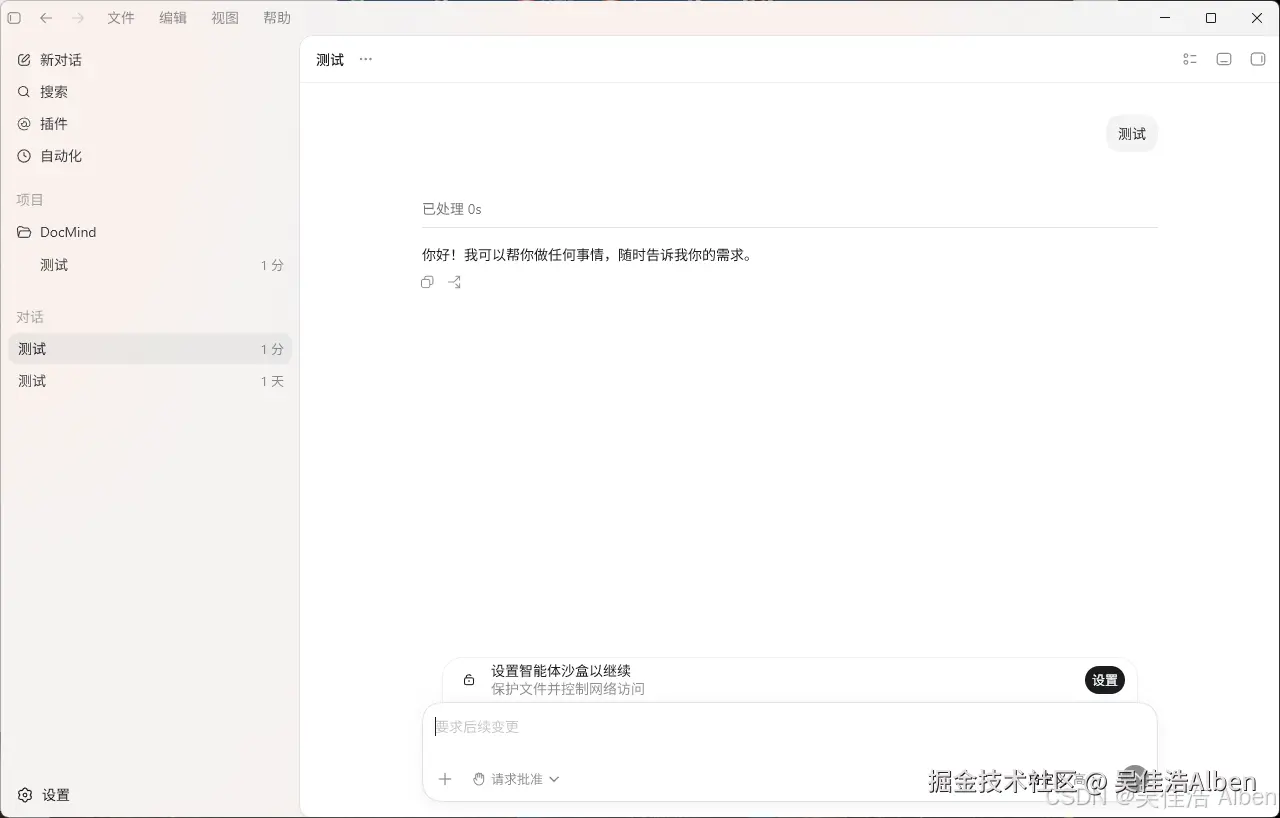Screen dimensions: 1280x818
Task: Click the 项目 section header
Action: [x=30, y=200]
